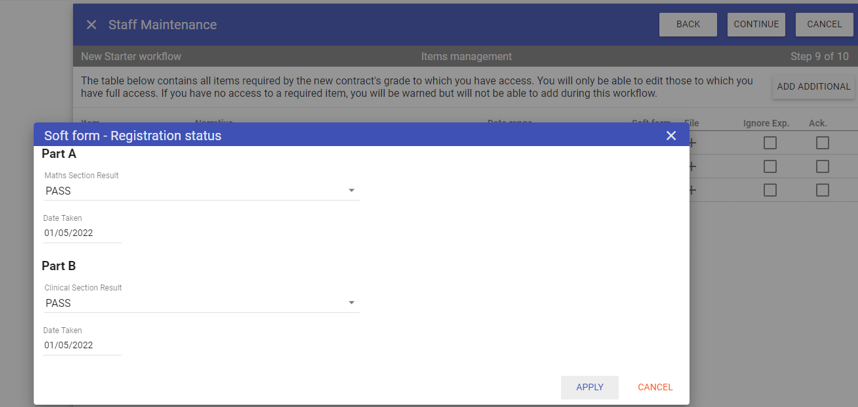Select the Part A Date Taken field
858x407 pixels.
coord(82,233)
